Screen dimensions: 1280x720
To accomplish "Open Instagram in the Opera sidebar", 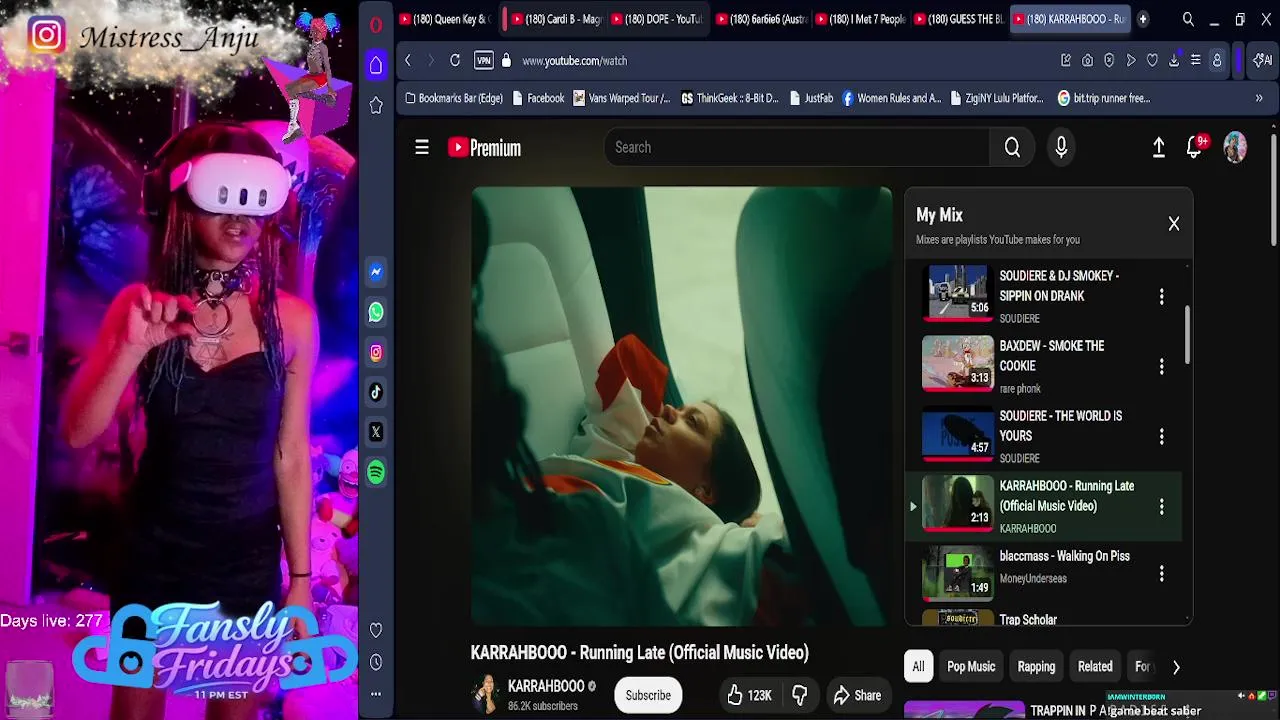I will coord(376,352).
